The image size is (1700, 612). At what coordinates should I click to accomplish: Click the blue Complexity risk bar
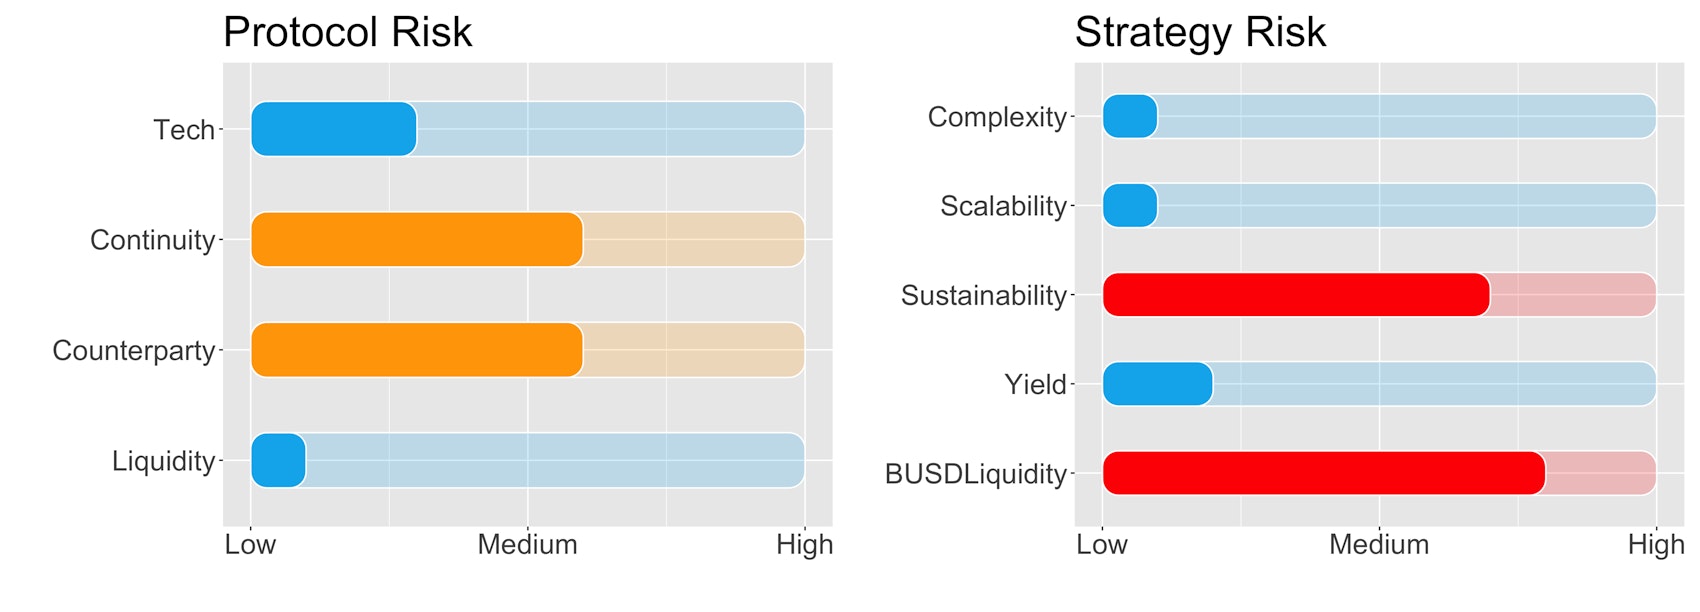[x=1130, y=117]
